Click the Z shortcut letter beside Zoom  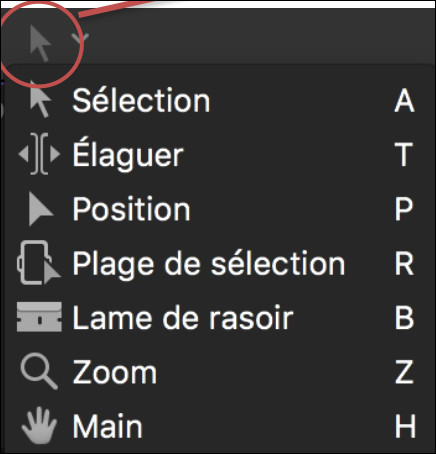[404, 372]
